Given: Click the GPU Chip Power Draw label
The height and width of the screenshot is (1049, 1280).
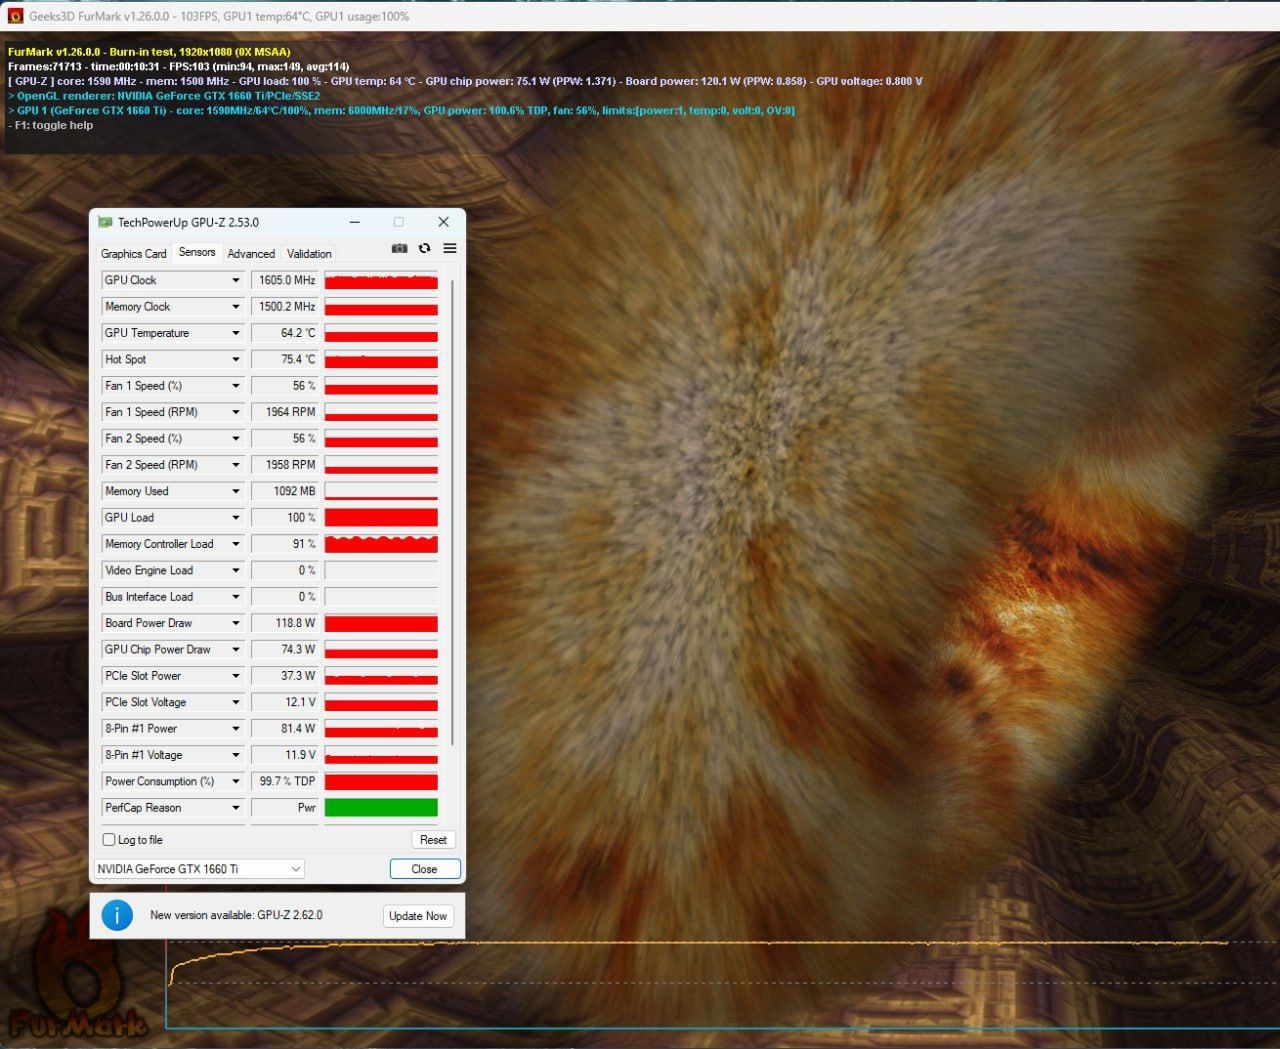Looking at the screenshot, I should pyautogui.click(x=157, y=650).
